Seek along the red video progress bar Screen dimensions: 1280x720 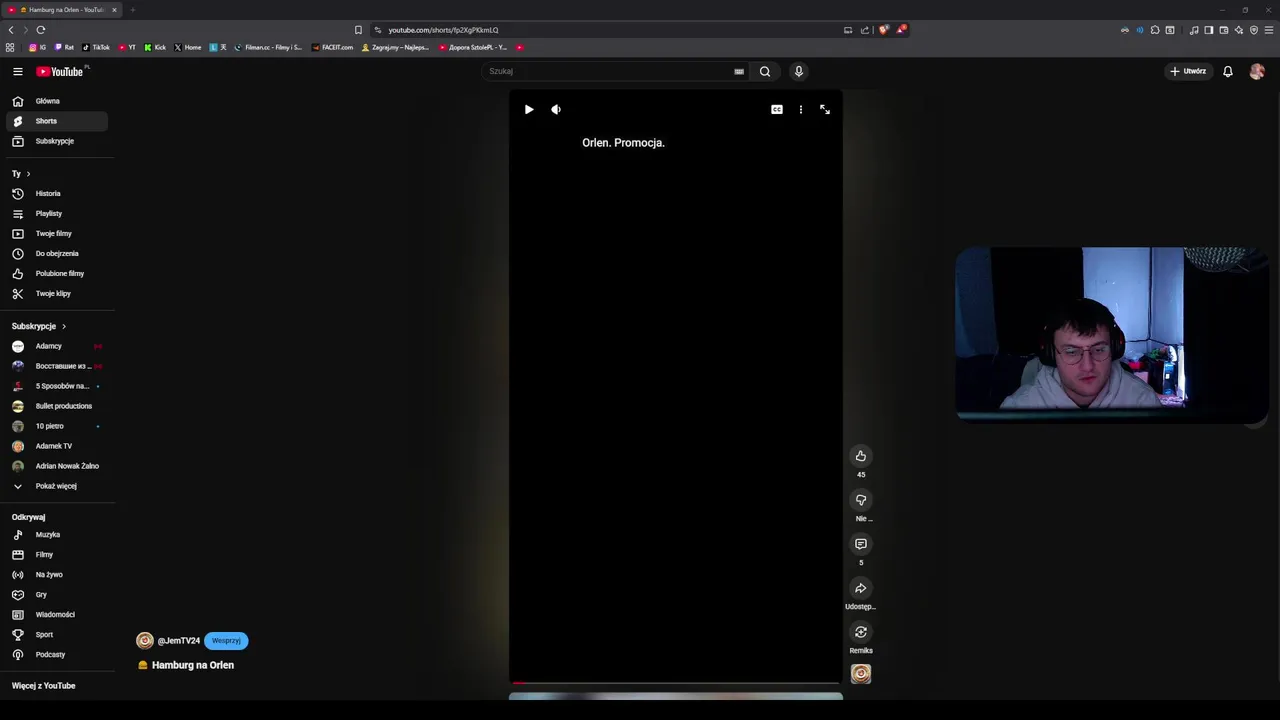(x=675, y=683)
